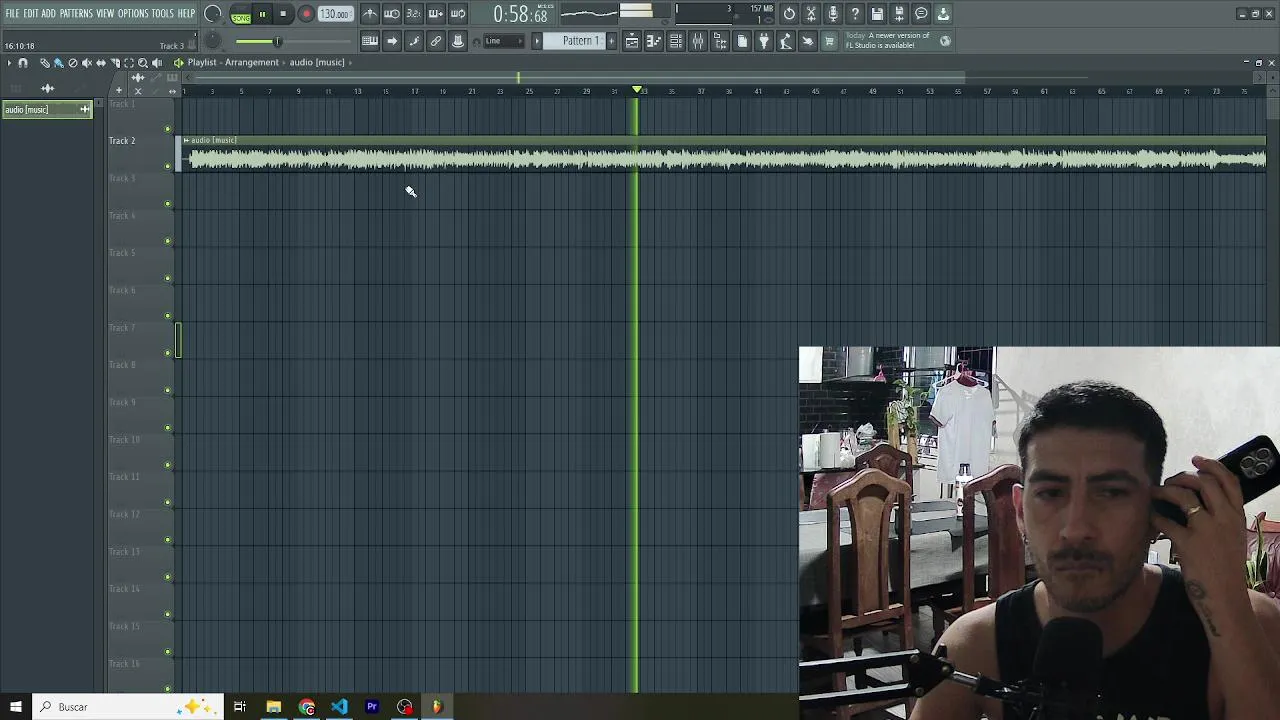Image resolution: width=1280 pixels, height=720 pixels.
Task: Click Track 2 label
Action: 122,141
